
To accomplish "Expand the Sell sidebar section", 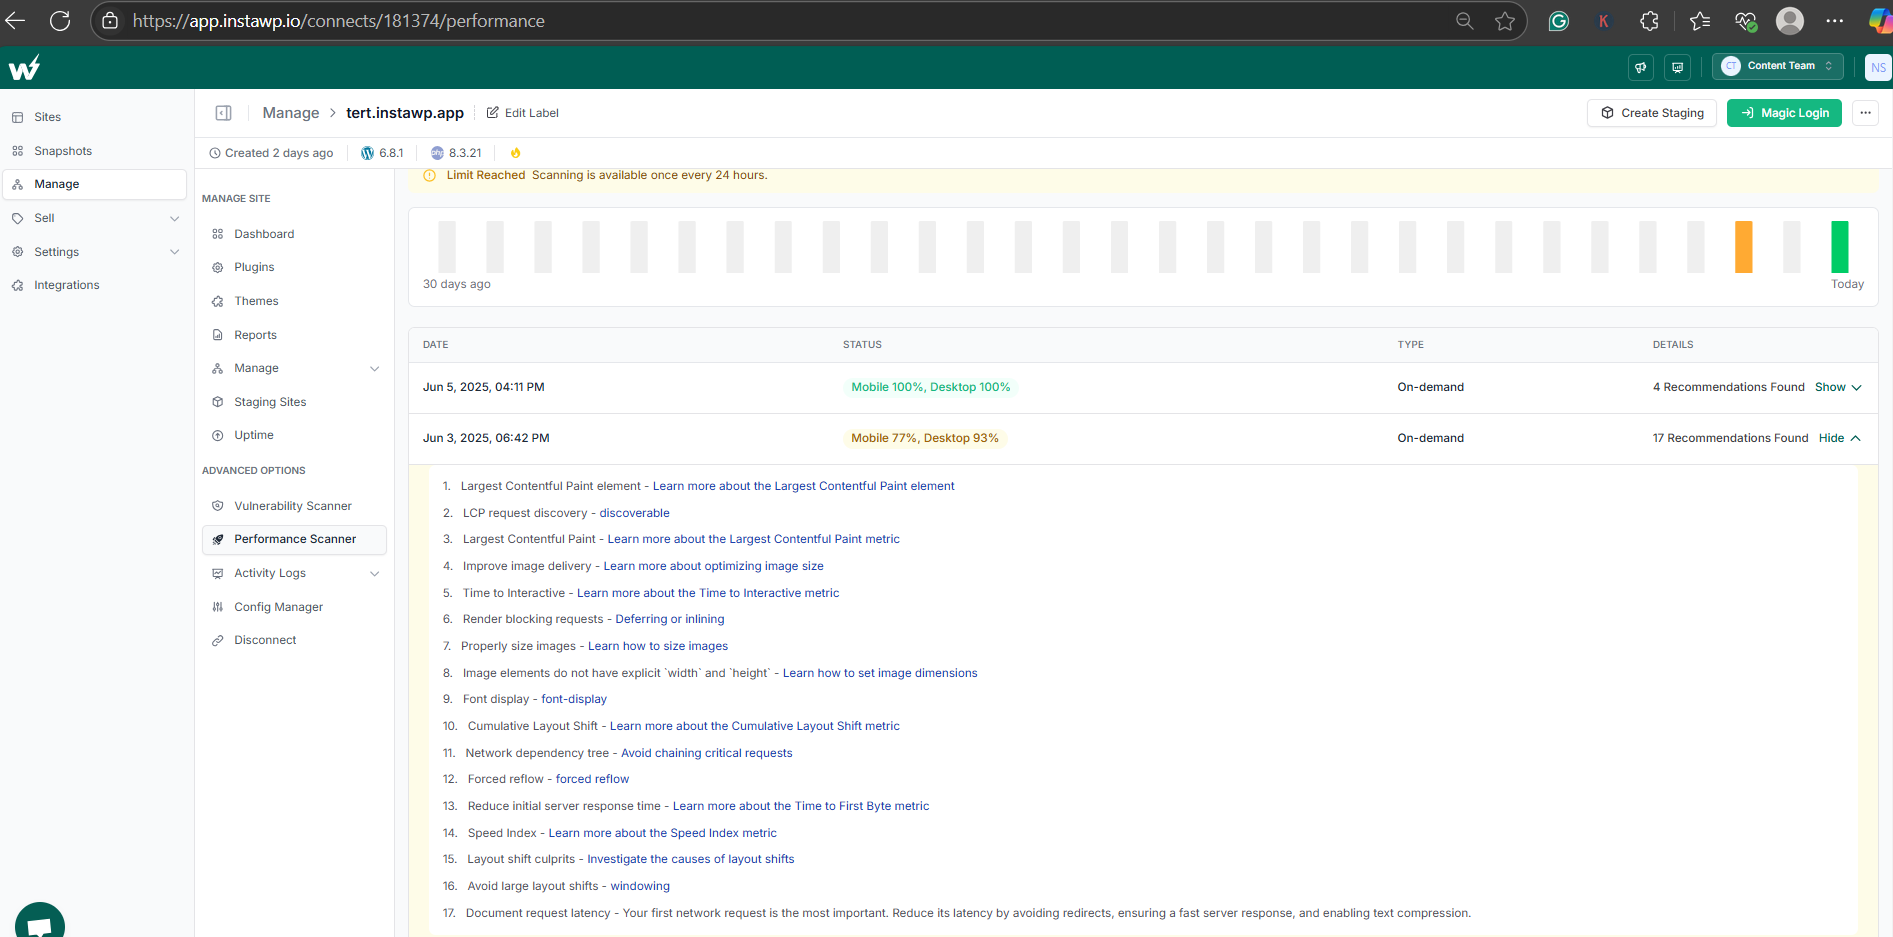I will pos(174,218).
